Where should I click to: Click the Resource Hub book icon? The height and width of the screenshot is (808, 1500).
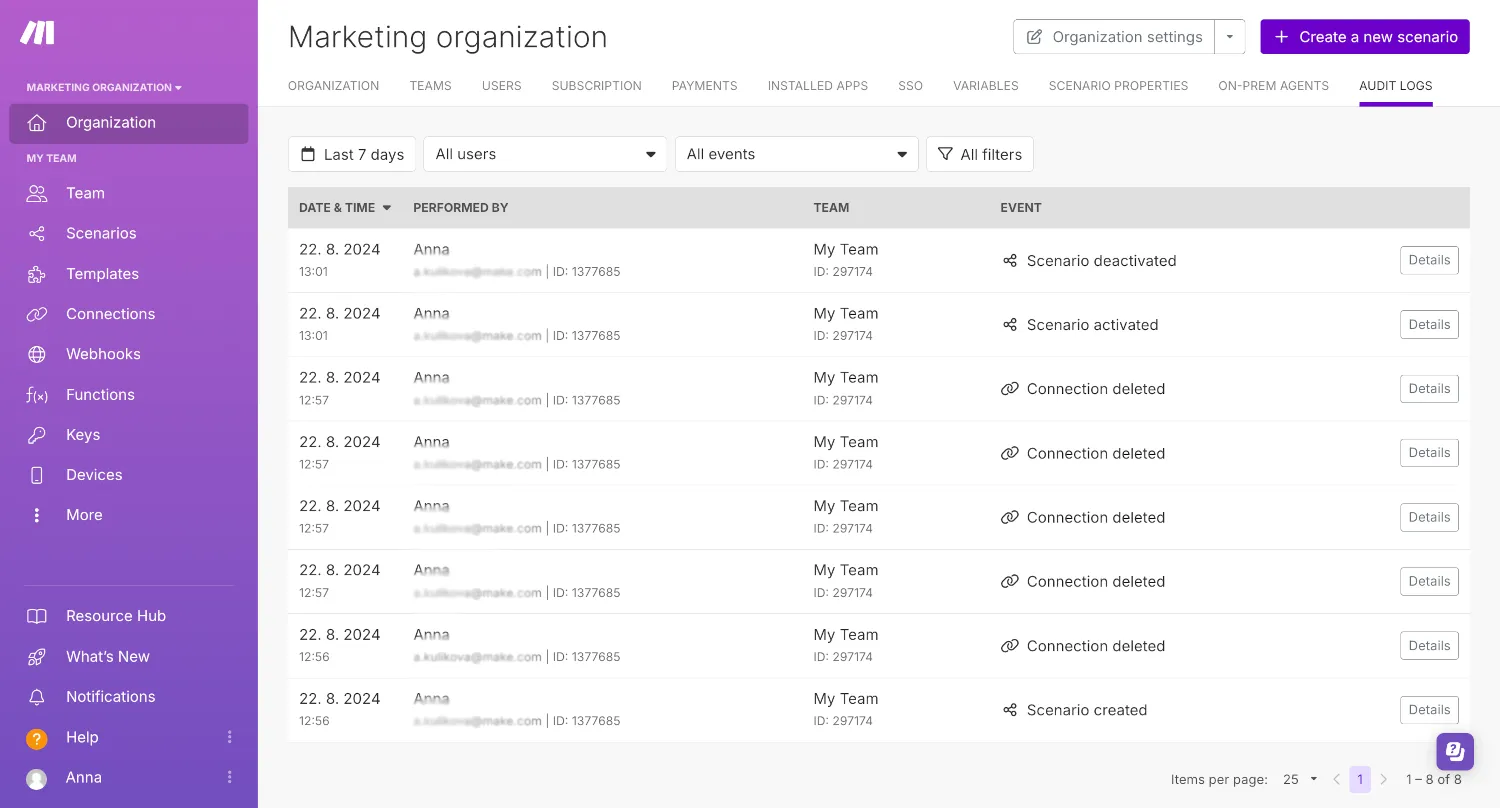click(x=37, y=616)
